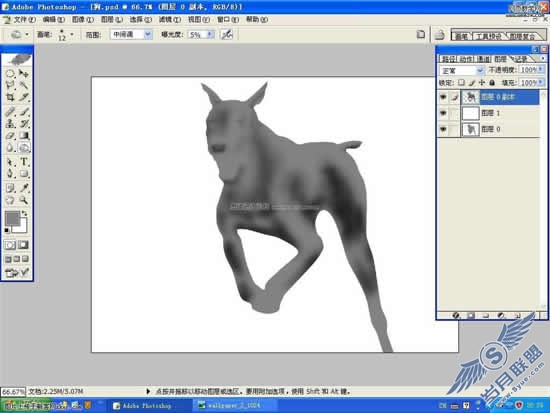
Task: Open 工具预设 tab in palette well
Action: (x=489, y=36)
